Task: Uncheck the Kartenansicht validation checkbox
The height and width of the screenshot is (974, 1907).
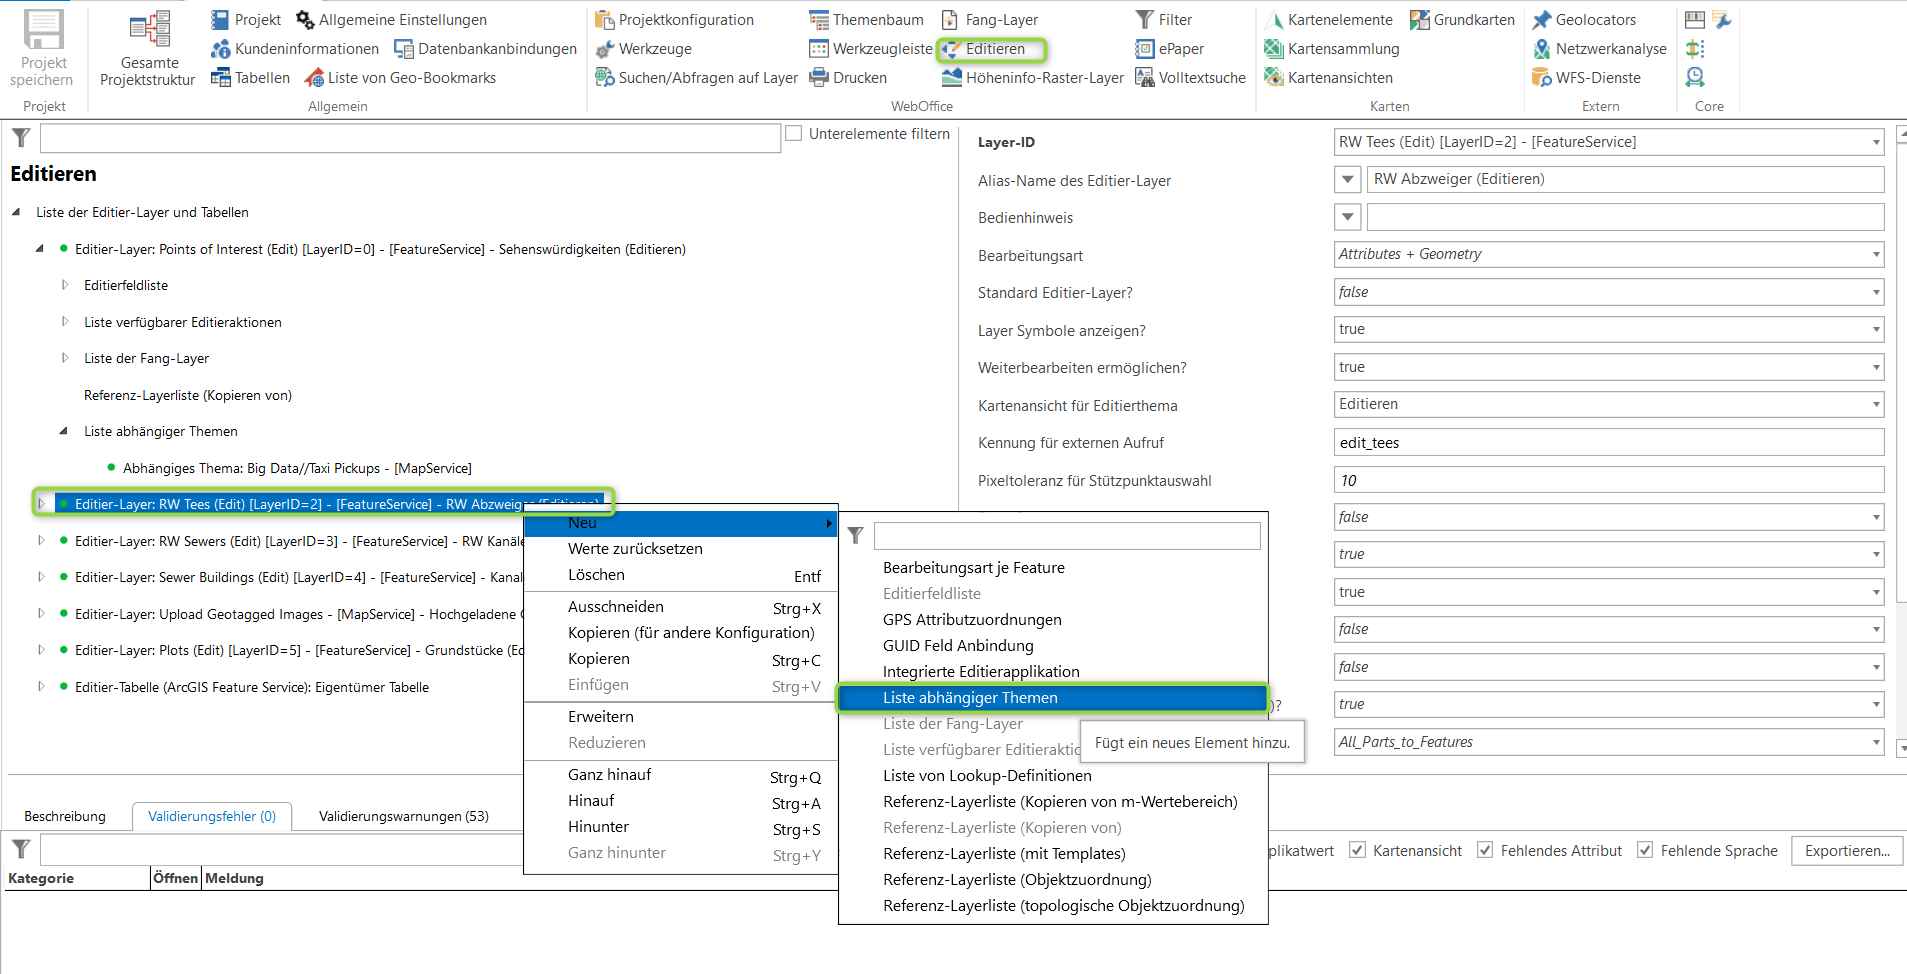Action: click(1357, 850)
